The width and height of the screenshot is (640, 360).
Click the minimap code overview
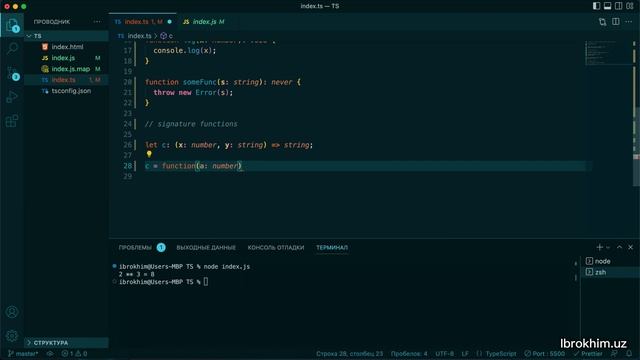608,53
